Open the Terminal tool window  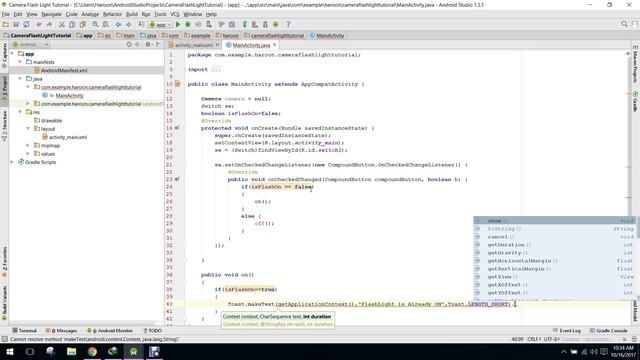(x=24, y=331)
